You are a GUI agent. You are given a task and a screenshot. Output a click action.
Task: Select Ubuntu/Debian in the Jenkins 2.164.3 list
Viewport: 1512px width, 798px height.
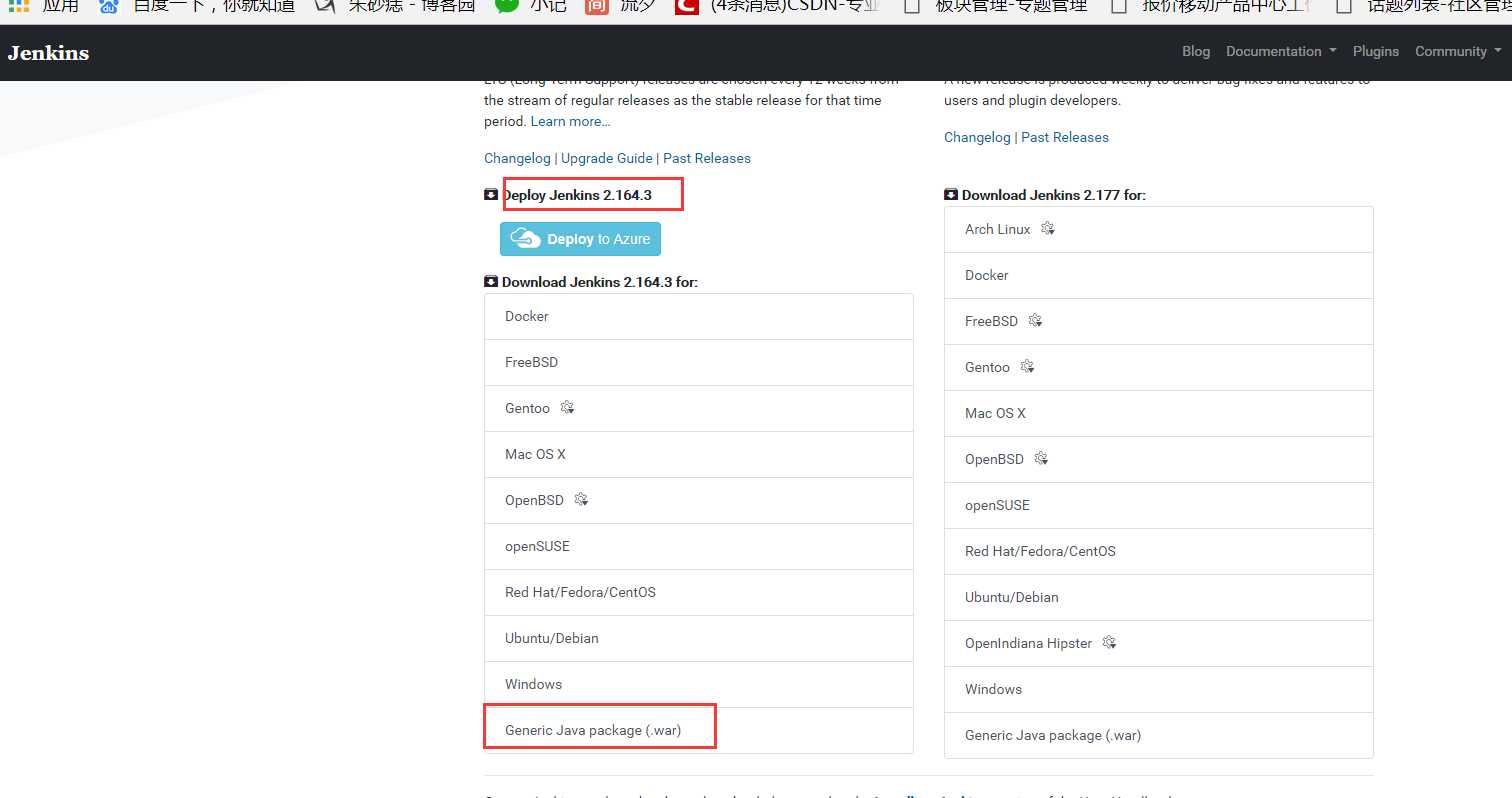699,638
